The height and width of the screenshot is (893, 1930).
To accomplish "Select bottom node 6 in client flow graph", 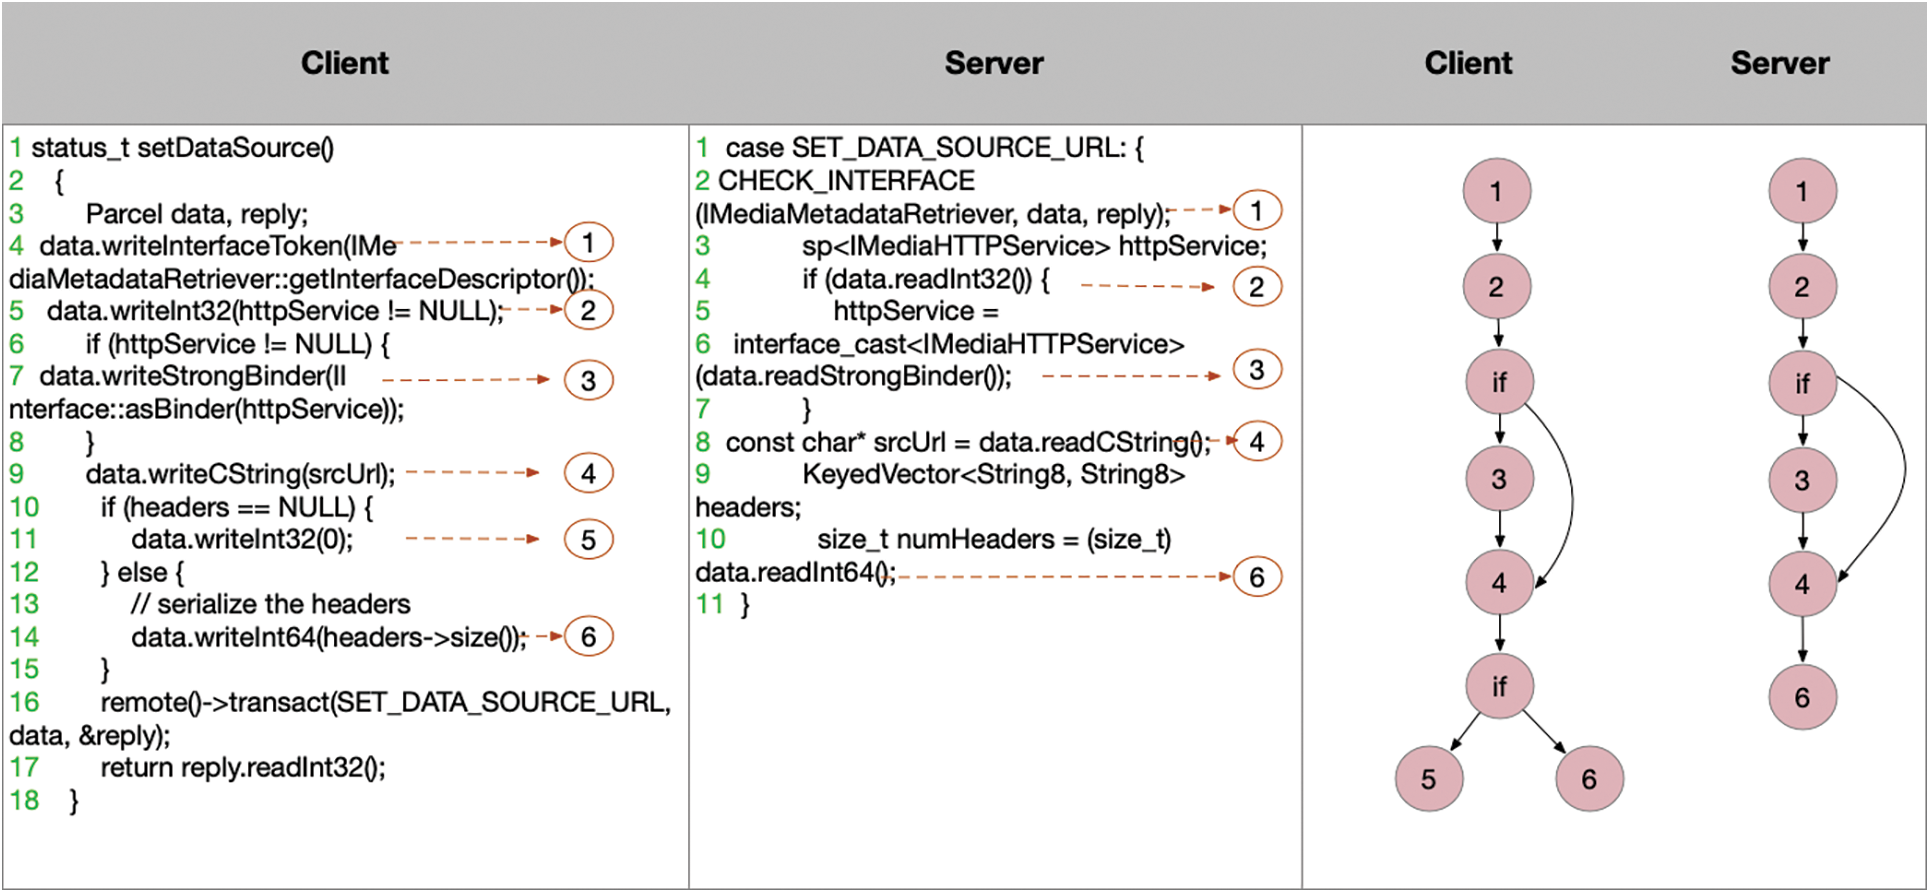I will pos(1589,779).
